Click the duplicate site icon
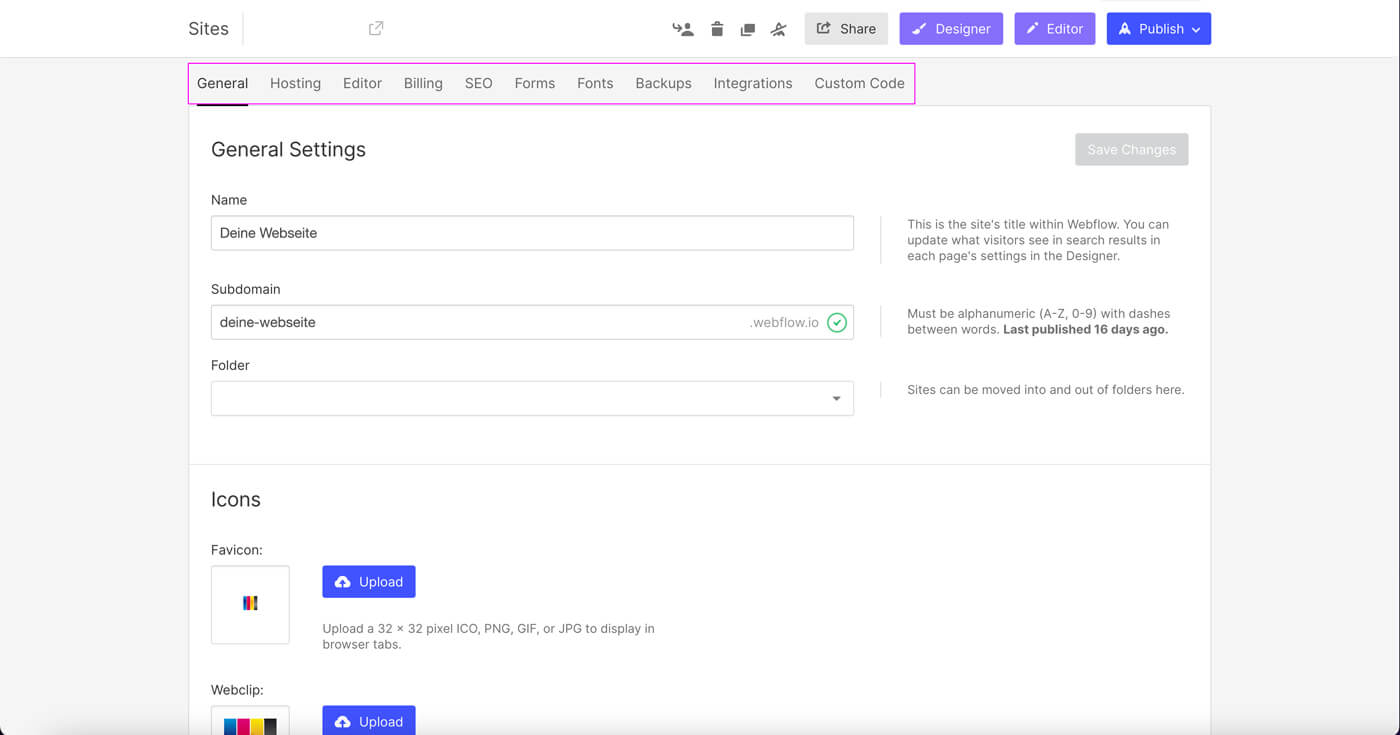The height and width of the screenshot is (735, 1400). (x=747, y=29)
